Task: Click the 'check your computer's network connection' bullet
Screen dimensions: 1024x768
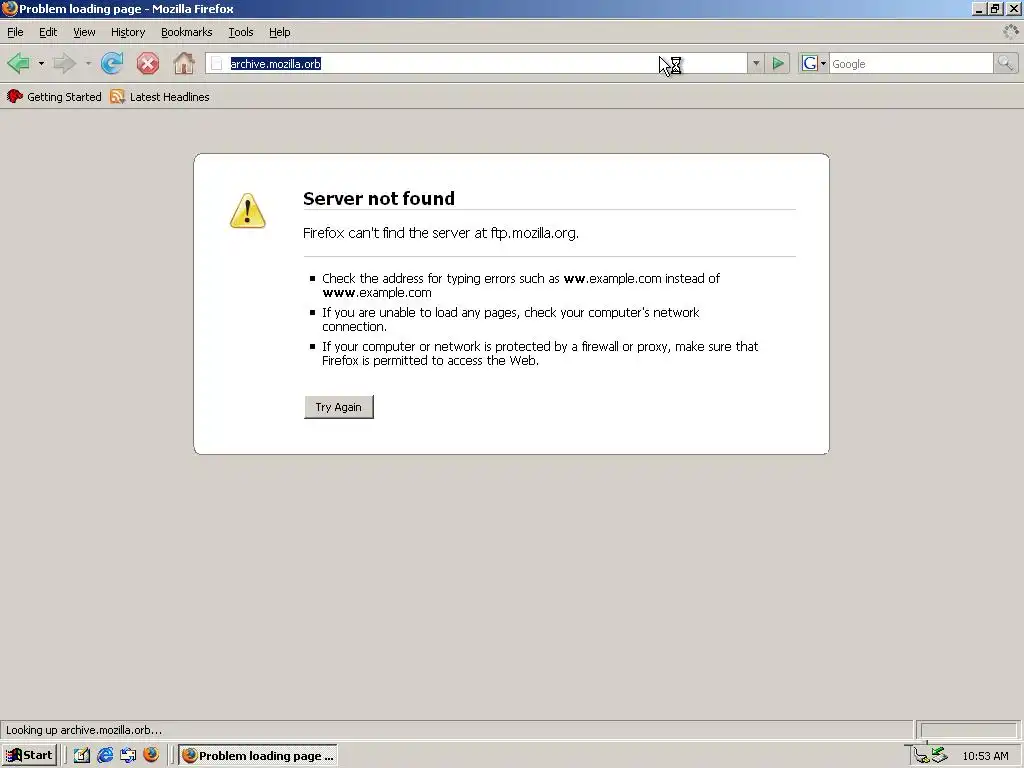Action: 511,319
